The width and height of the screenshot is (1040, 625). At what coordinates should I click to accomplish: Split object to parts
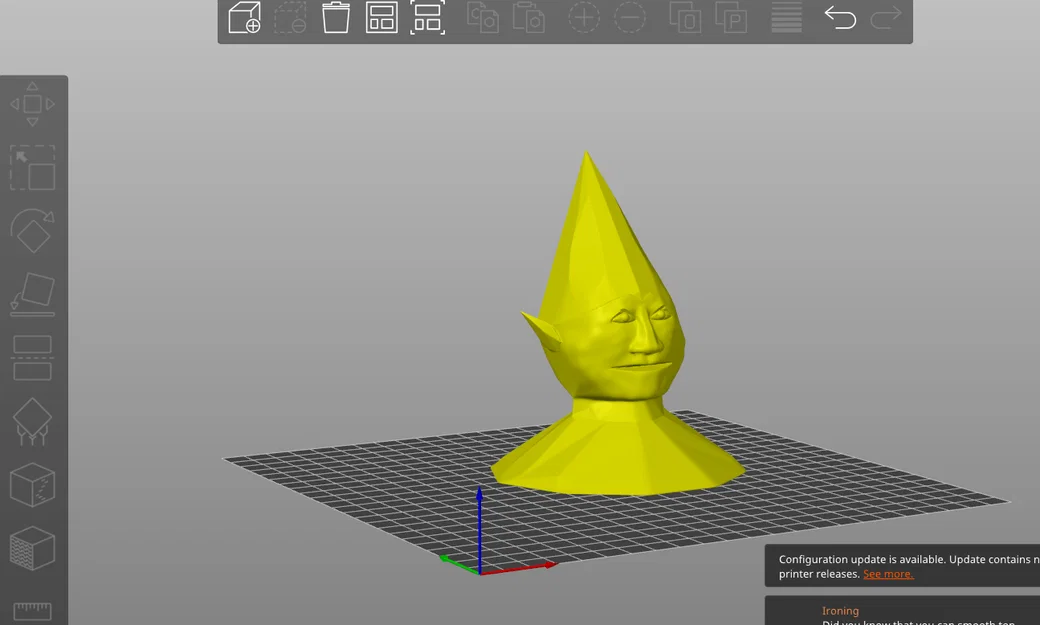[731, 17]
